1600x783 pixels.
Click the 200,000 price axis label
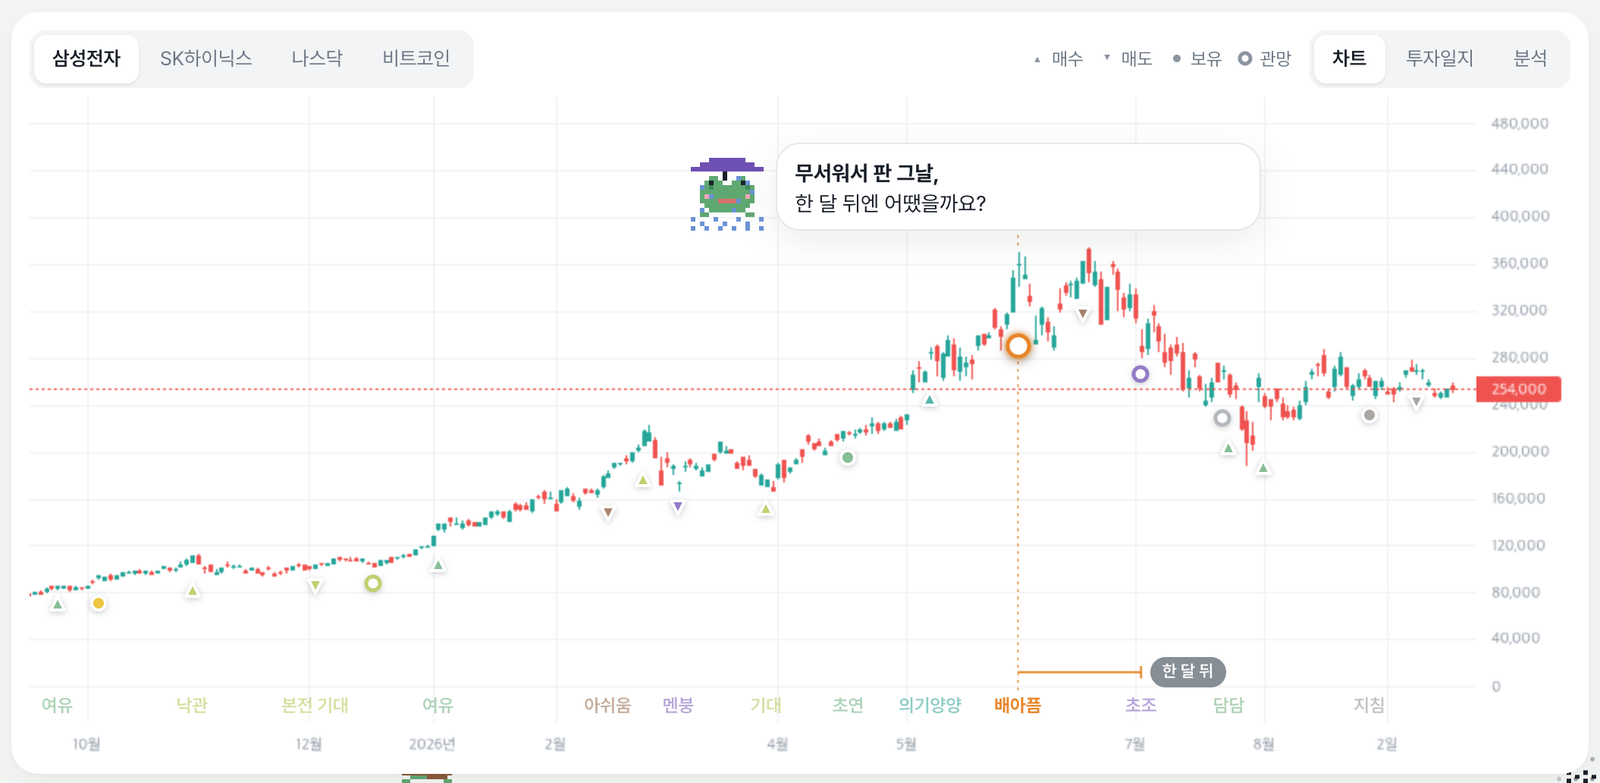pyautogui.click(x=1520, y=451)
